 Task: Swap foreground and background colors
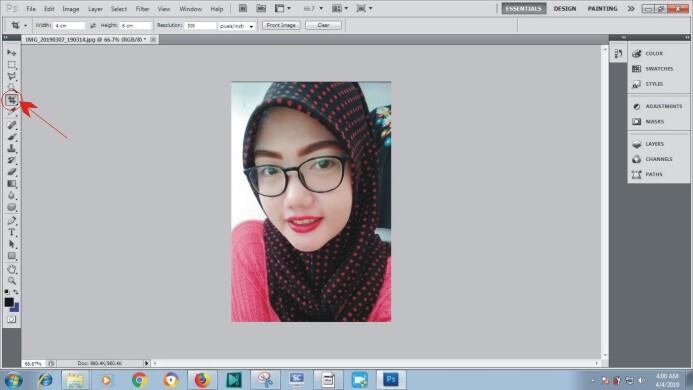pyautogui.click(x=16, y=292)
